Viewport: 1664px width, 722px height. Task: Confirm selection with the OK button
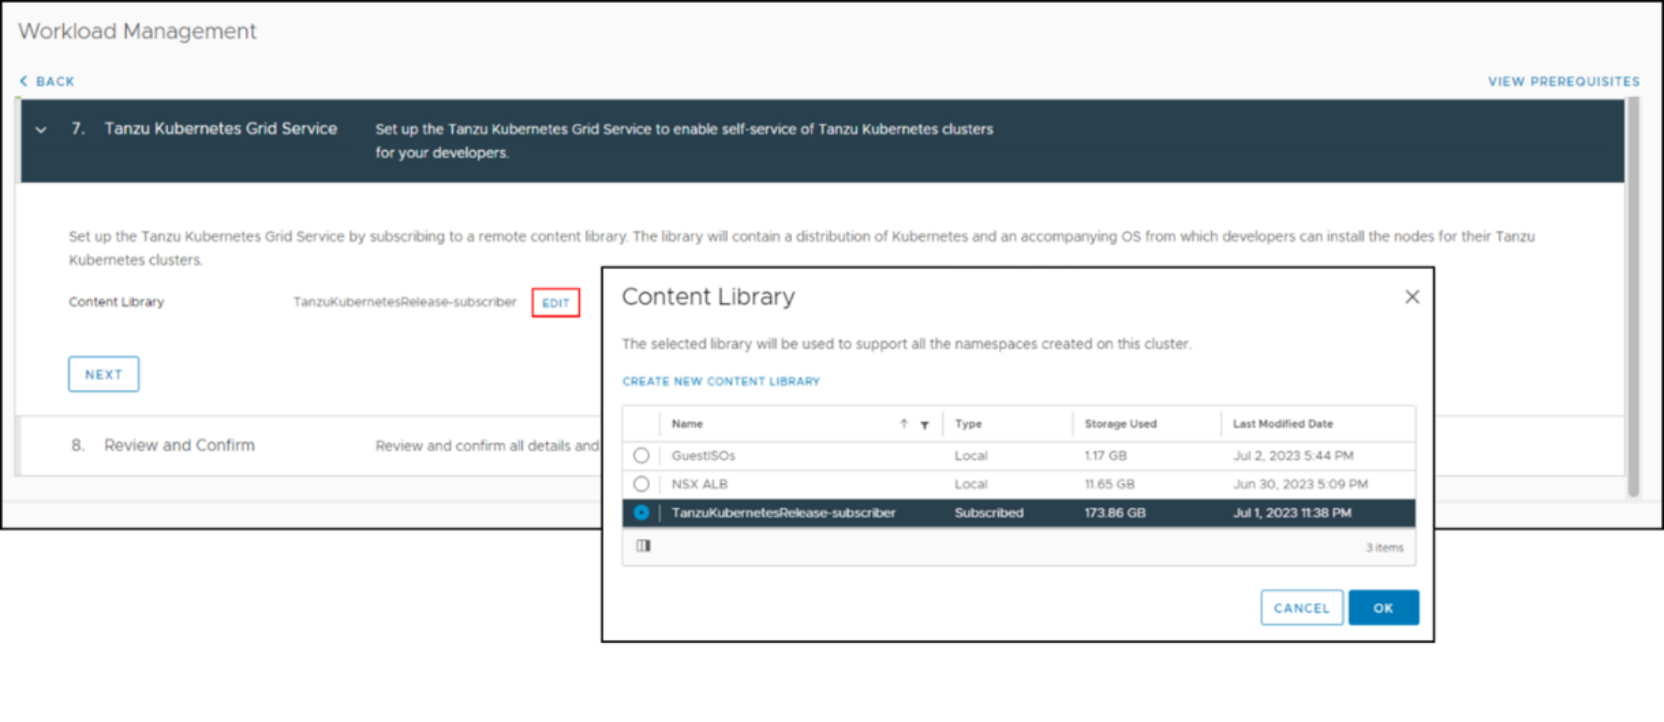1383,608
